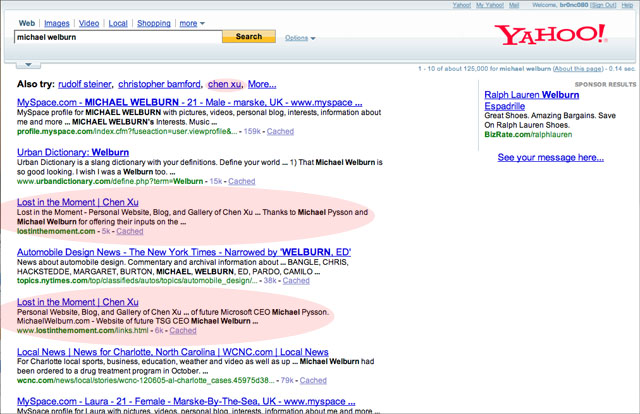The height and width of the screenshot is (414, 640).
Task: Click the 'About this page' link
Action: pos(578,69)
